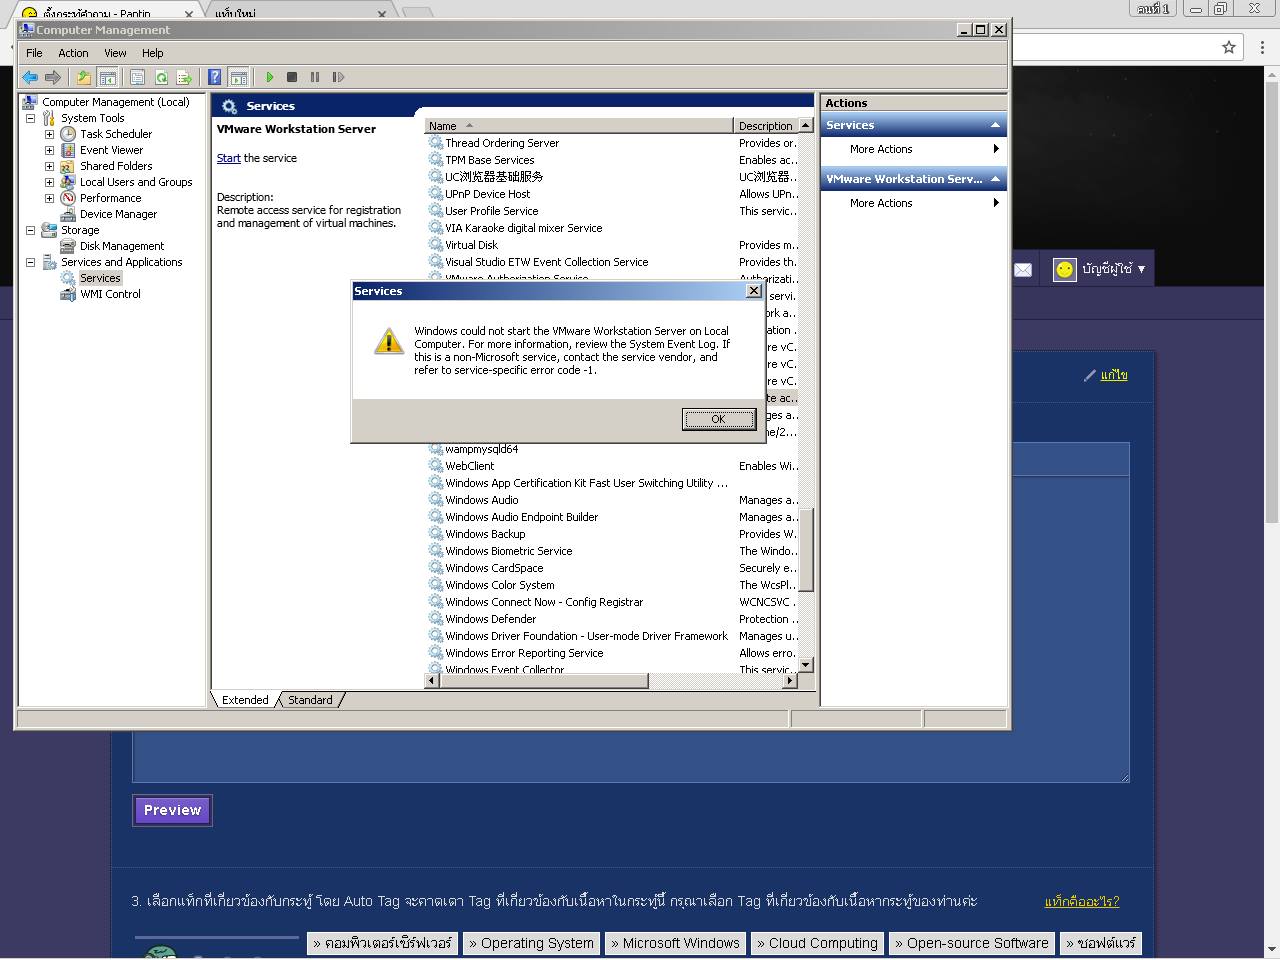Click the Restart Service toolbar icon
Image resolution: width=1280 pixels, height=960 pixels.
[x=338, y=77]
